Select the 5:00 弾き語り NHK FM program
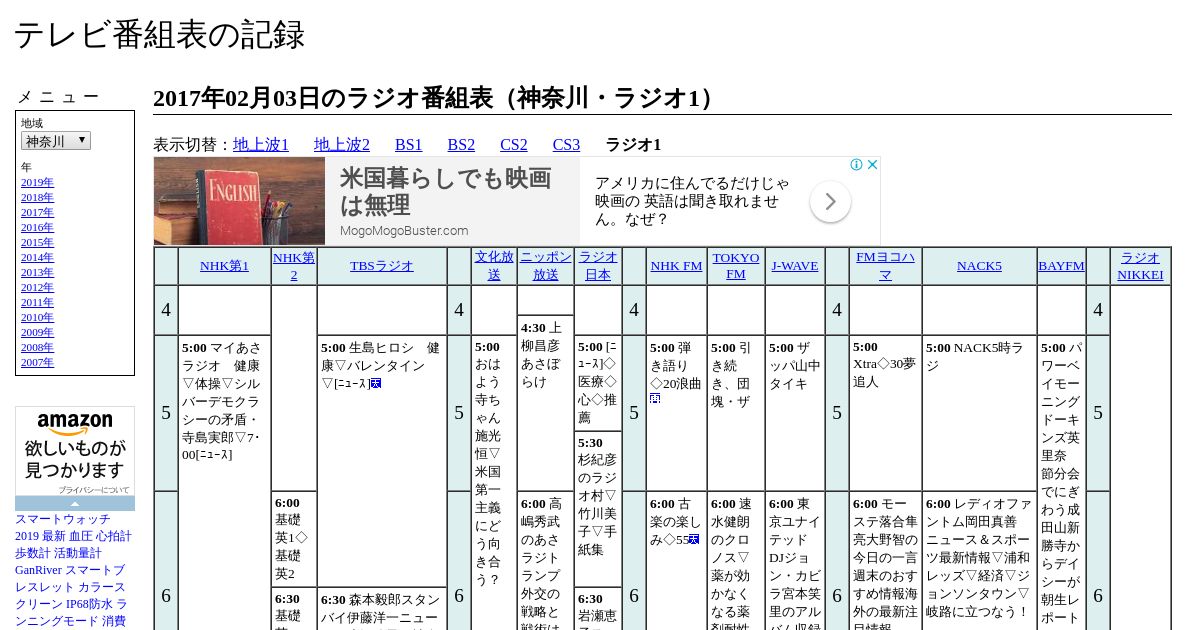The width and height of the screenshot is (1200, 630). [x=677, y=373]
